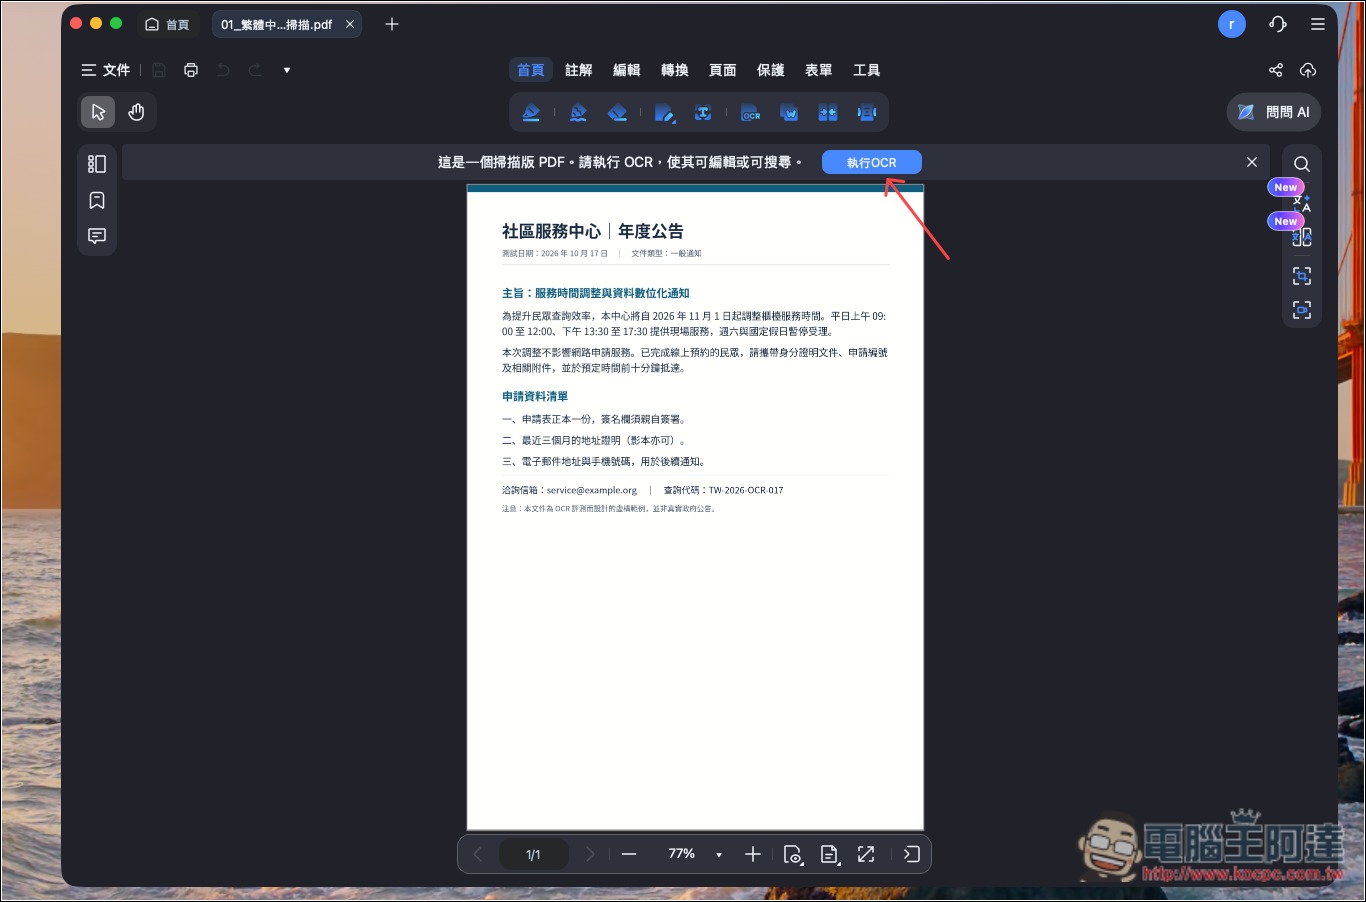Zoom out using the minus button
Viewport: 1366px width, 902px height.
tap(629, 854)
